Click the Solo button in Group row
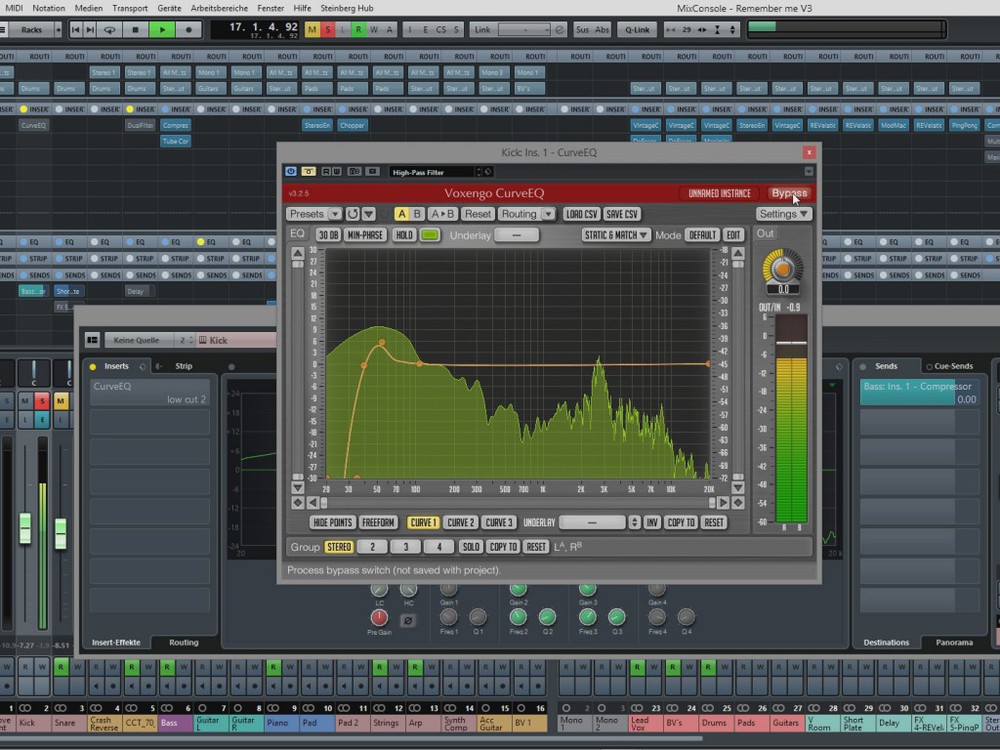The image size is (1000, 750). pos(471,547)
